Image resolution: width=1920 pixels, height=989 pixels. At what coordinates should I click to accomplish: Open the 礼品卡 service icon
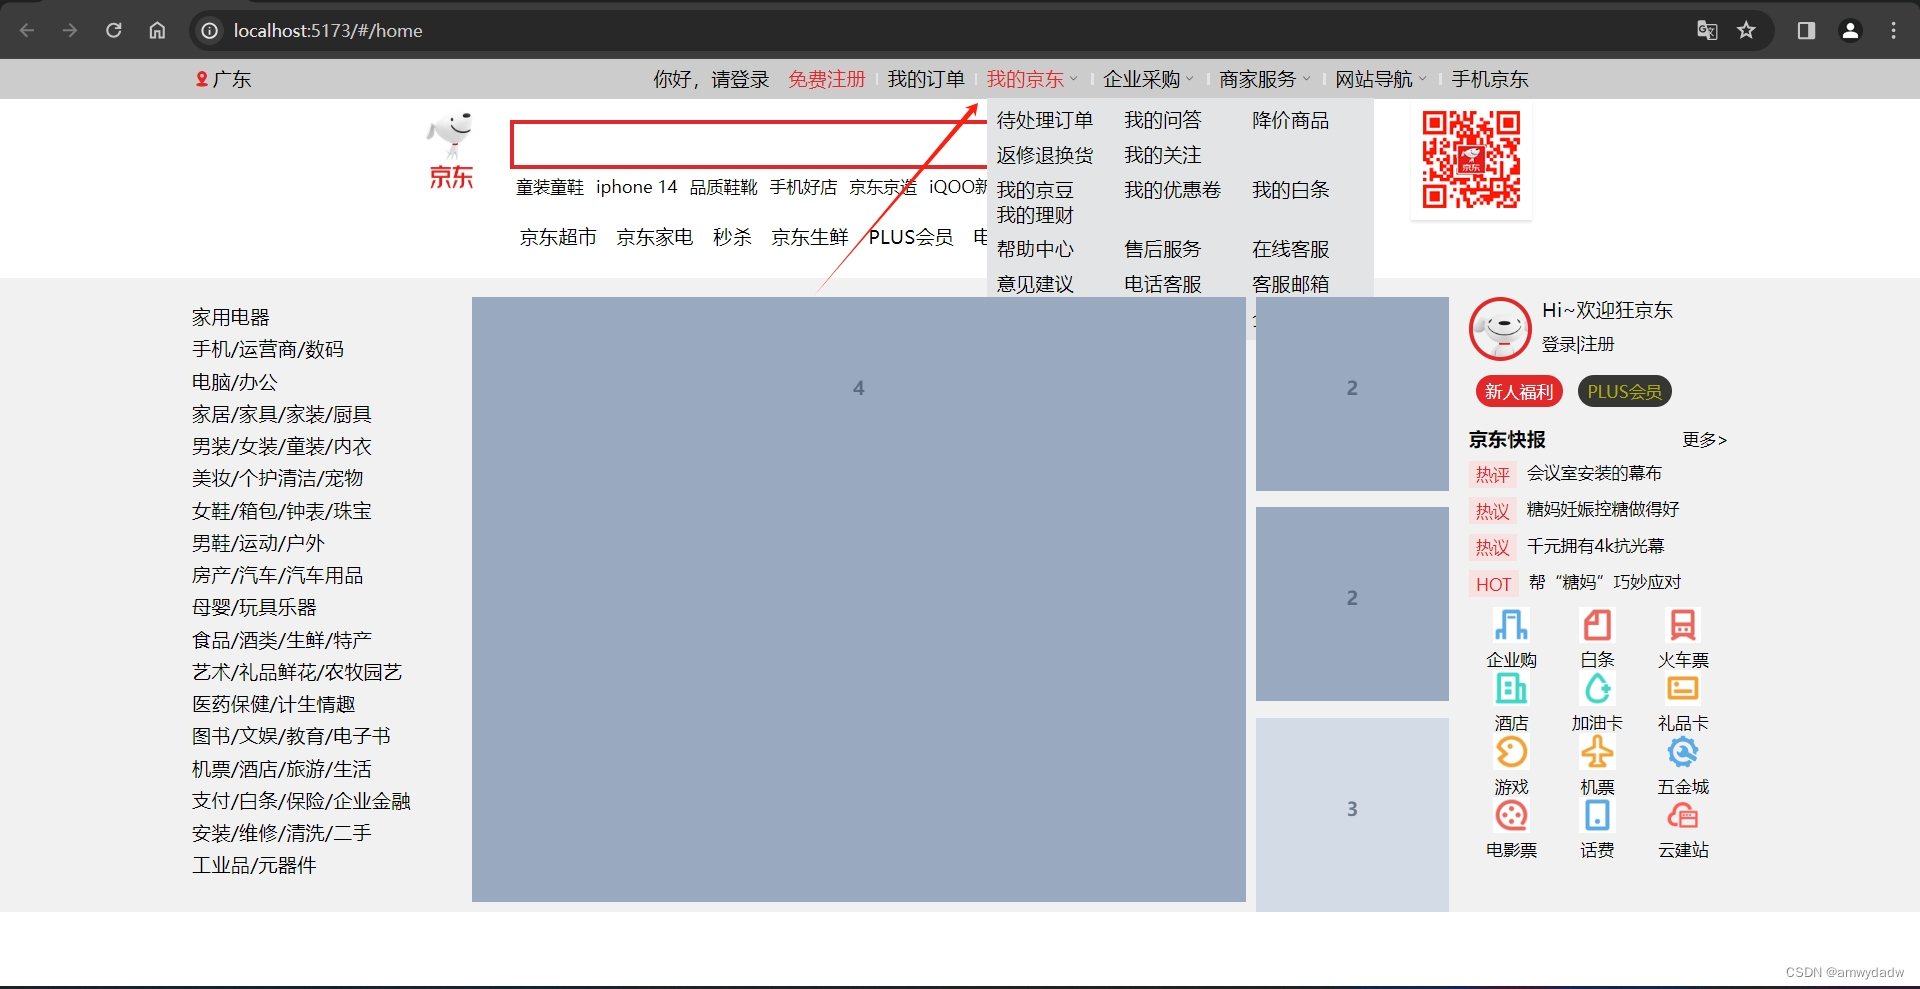point(1683,688)
